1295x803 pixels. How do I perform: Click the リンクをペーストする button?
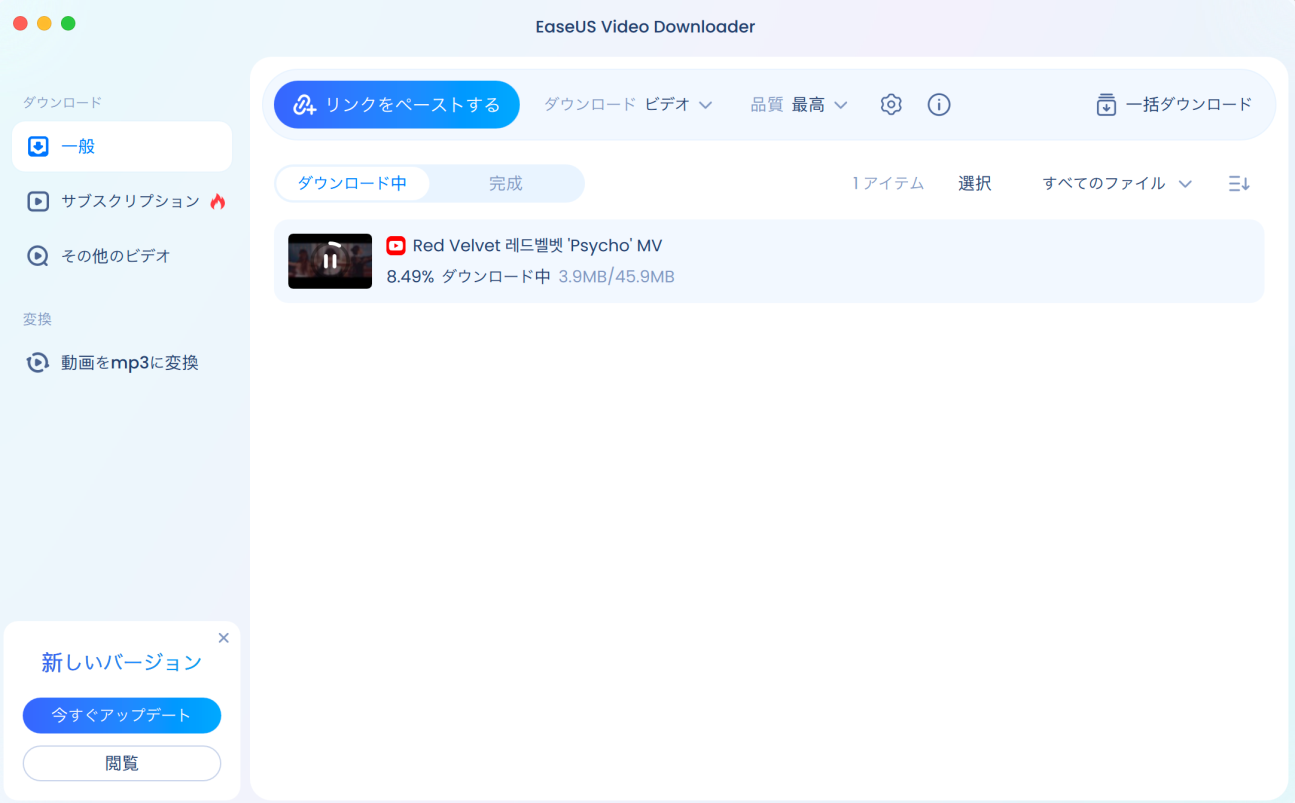tap(396, 104)
